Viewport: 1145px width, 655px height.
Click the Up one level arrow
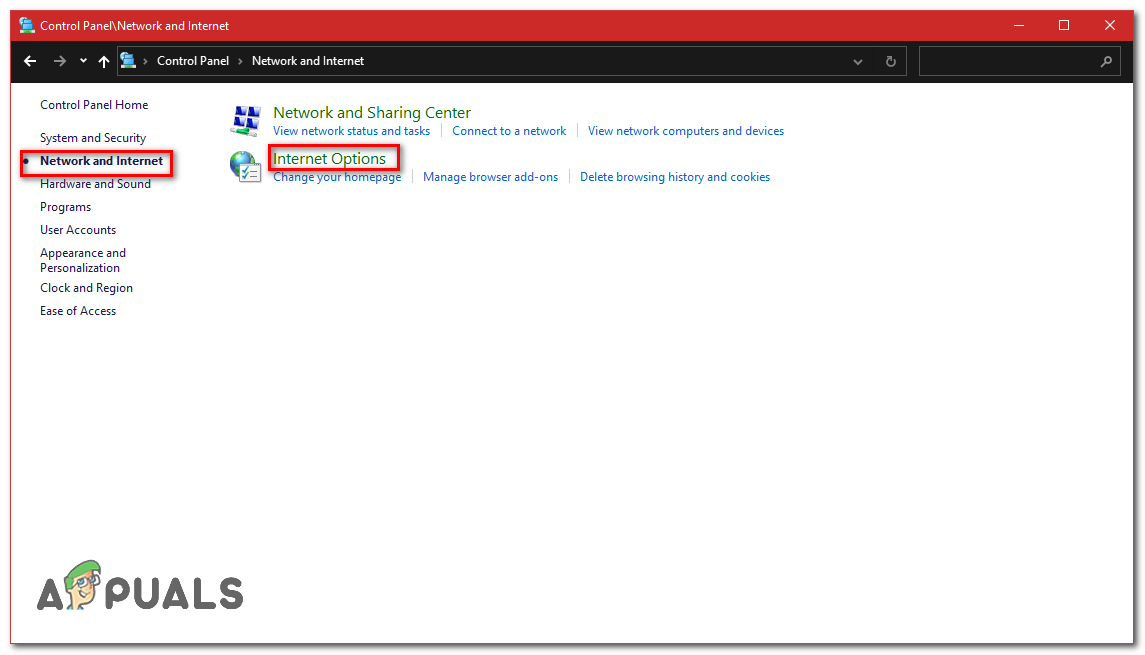[x=103, y=61]
